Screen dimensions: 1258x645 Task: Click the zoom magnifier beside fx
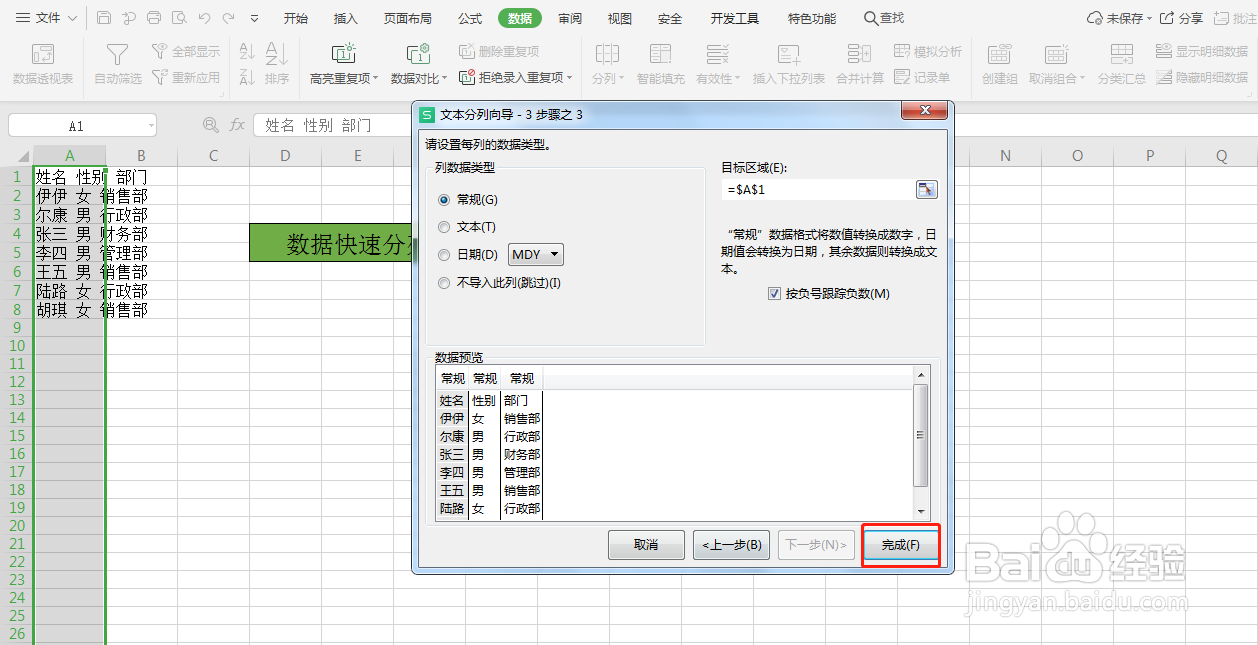pos(210,125)
